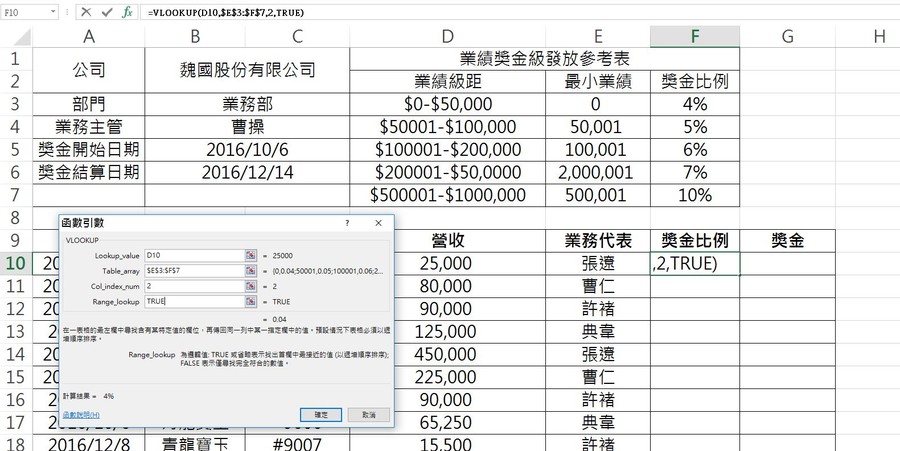
Task: Click the cancel X icon in formula bar
Action: (86, 12)
